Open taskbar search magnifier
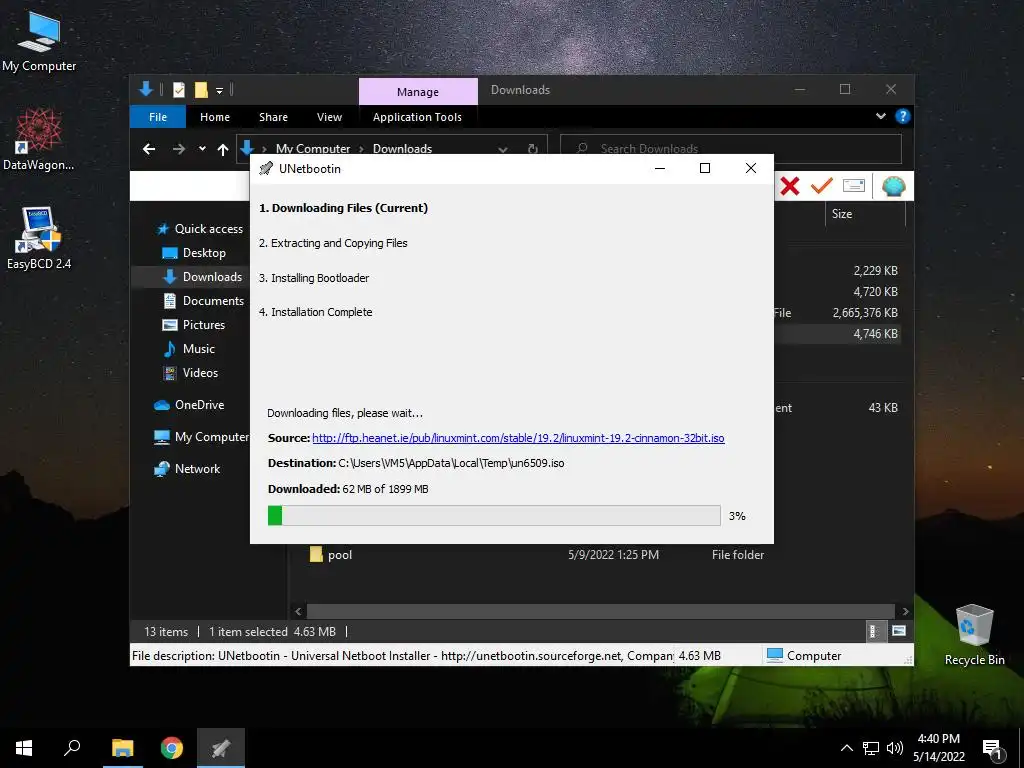 point(72,748)
